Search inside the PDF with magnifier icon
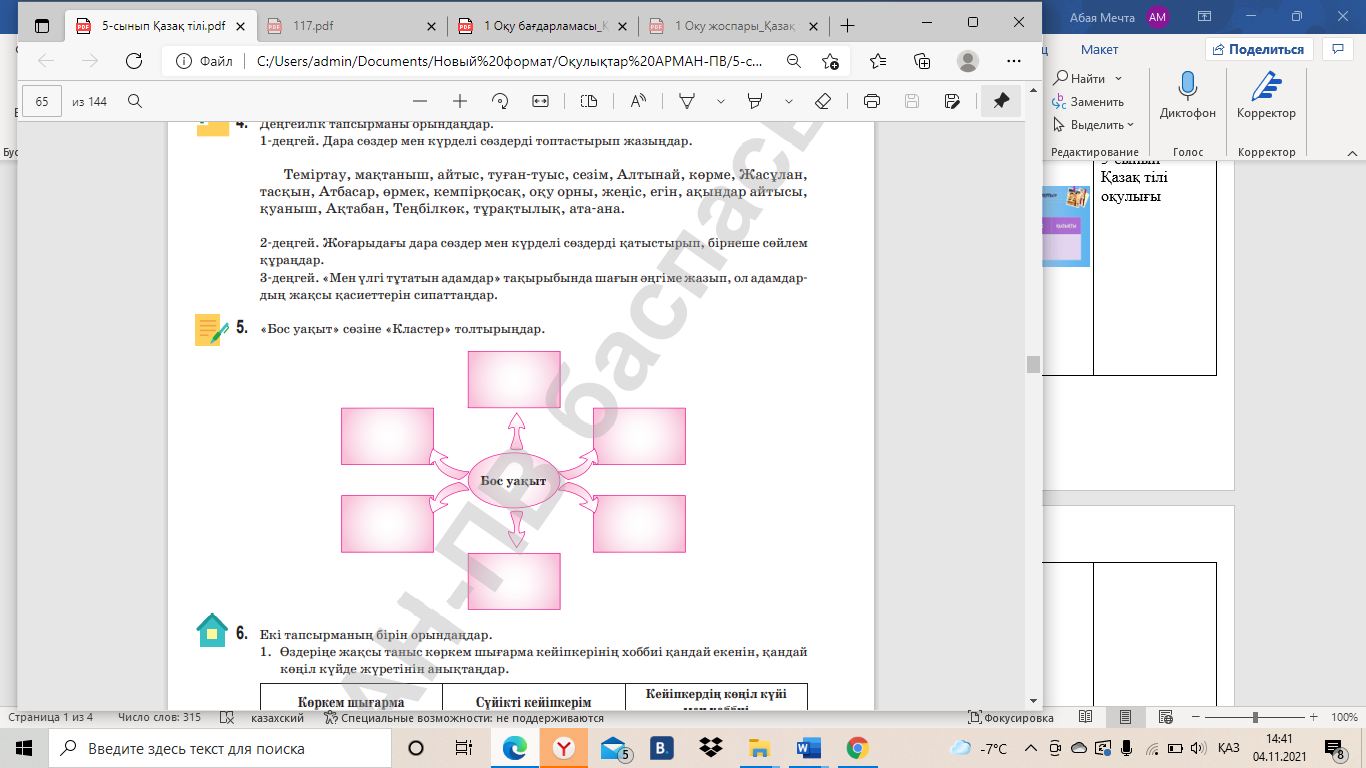1366x768 pixels. click(135, 101)
